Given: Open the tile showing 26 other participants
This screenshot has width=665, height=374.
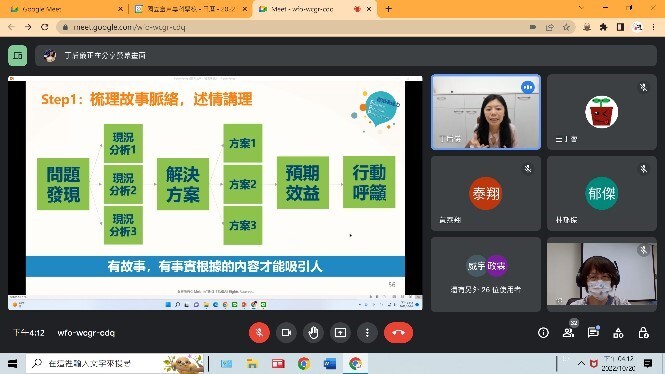Looking at the screenshot, I should pos(486,274).
